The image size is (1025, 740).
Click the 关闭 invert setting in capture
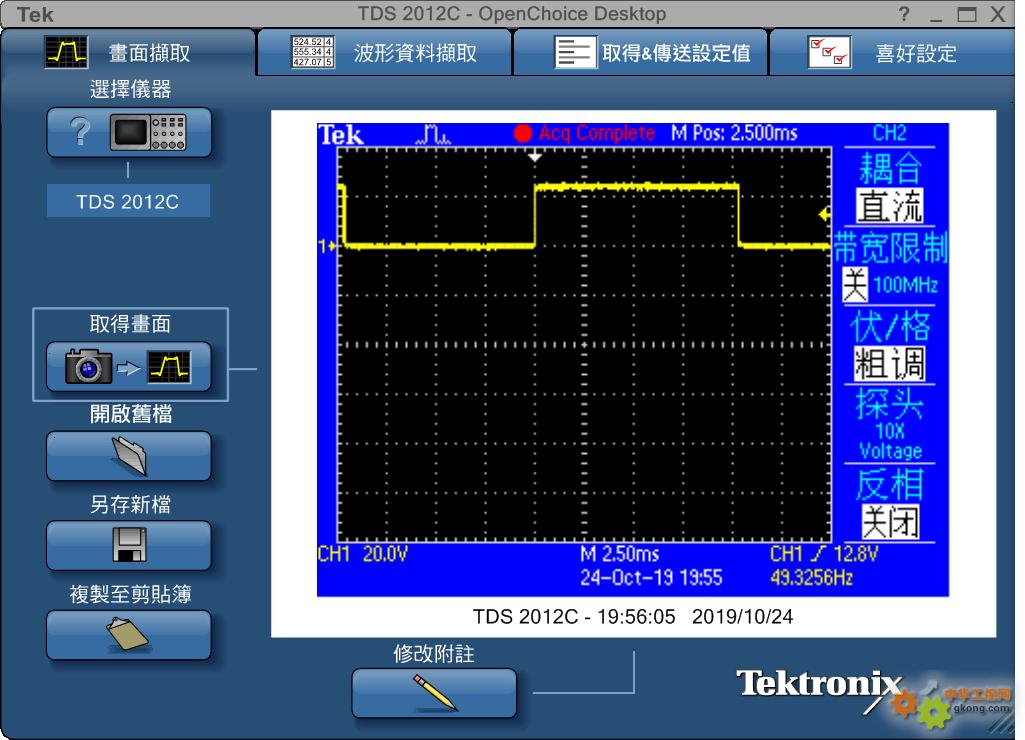[x=890, y=522]
